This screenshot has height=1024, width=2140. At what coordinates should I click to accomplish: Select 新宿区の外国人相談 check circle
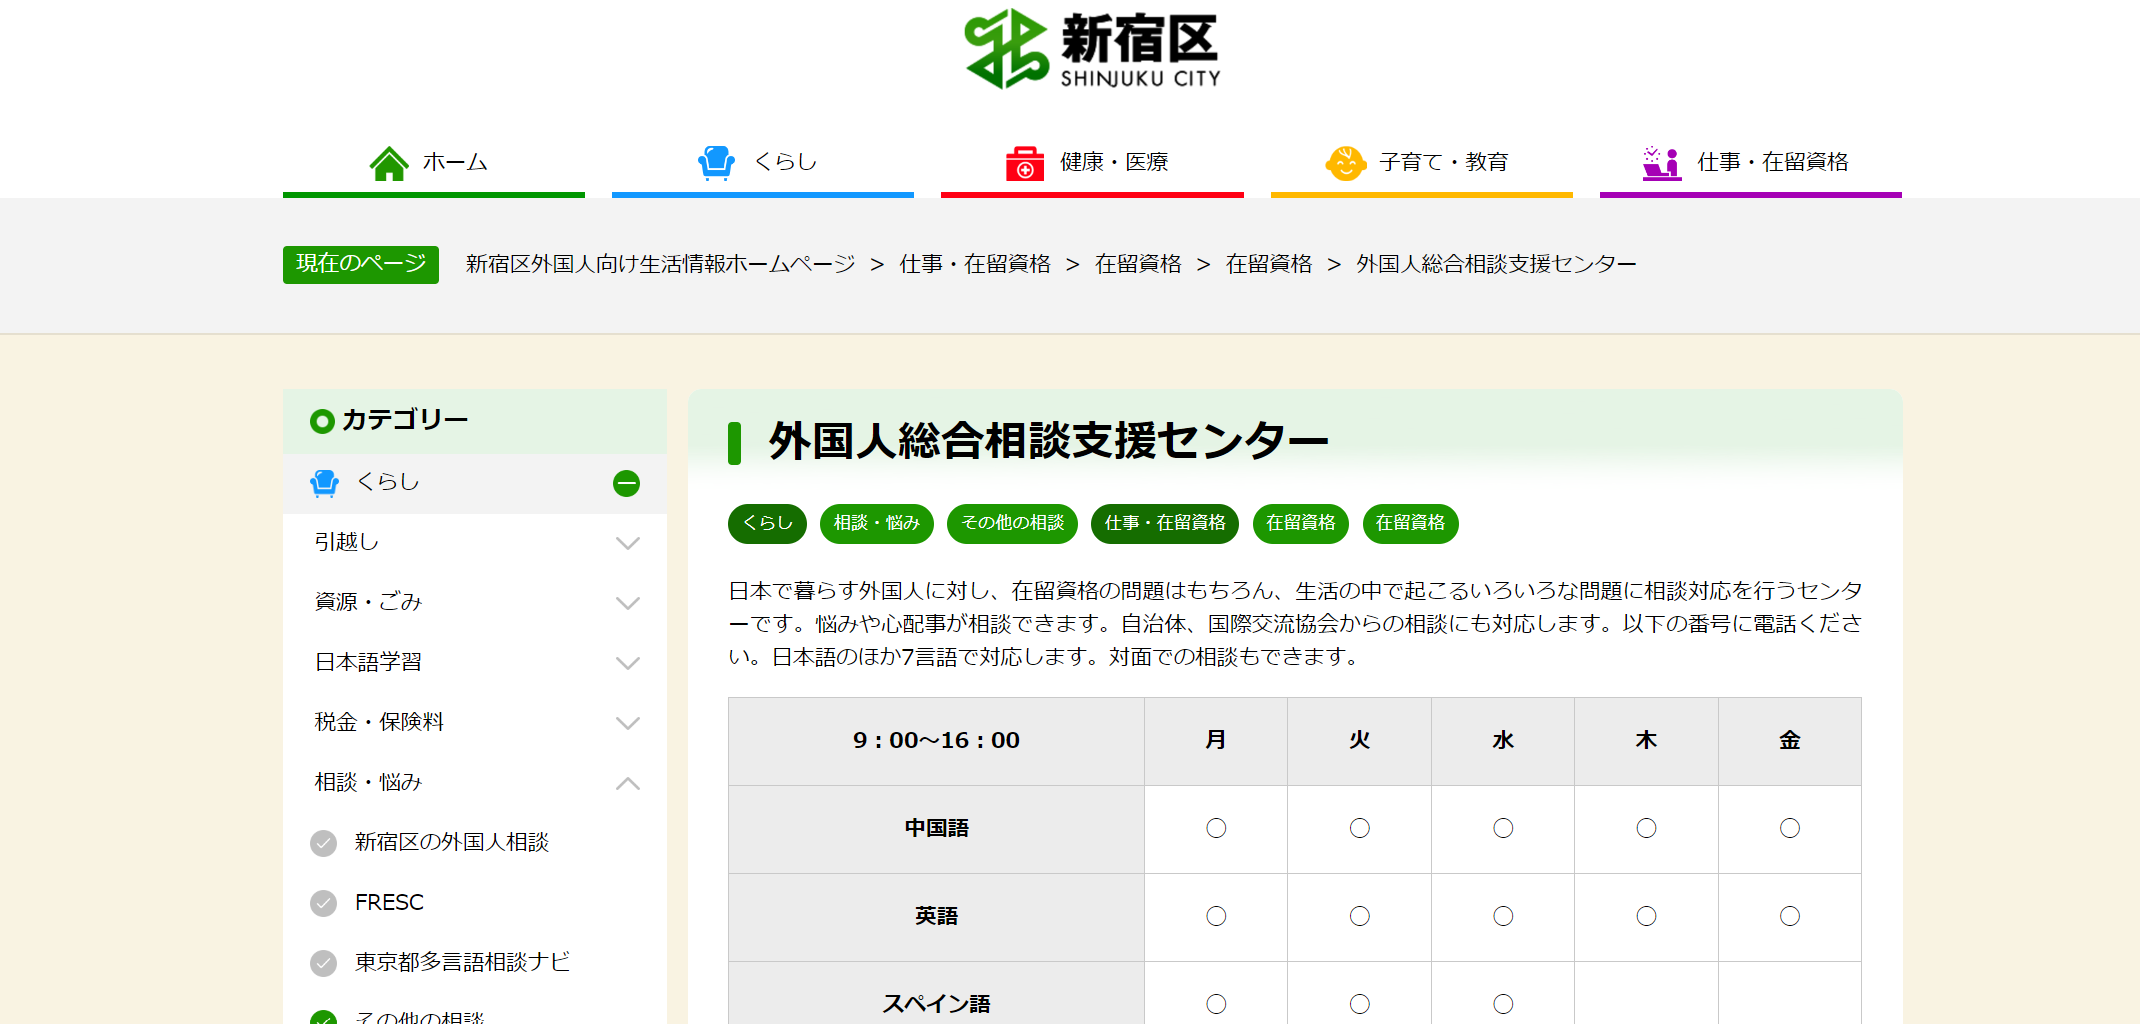coord(323,843)
